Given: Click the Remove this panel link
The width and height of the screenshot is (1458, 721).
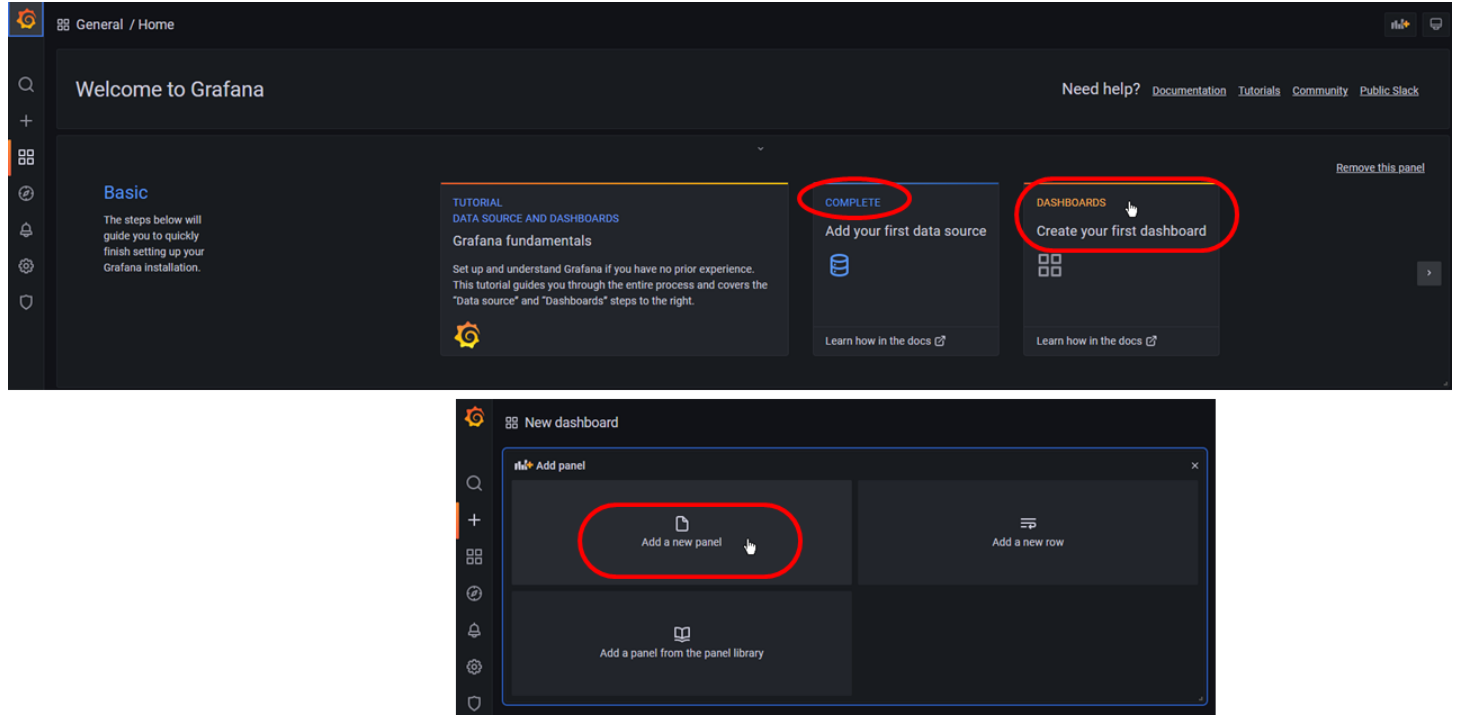Looking at the screenshot, I should click(x=1379, y=168).
